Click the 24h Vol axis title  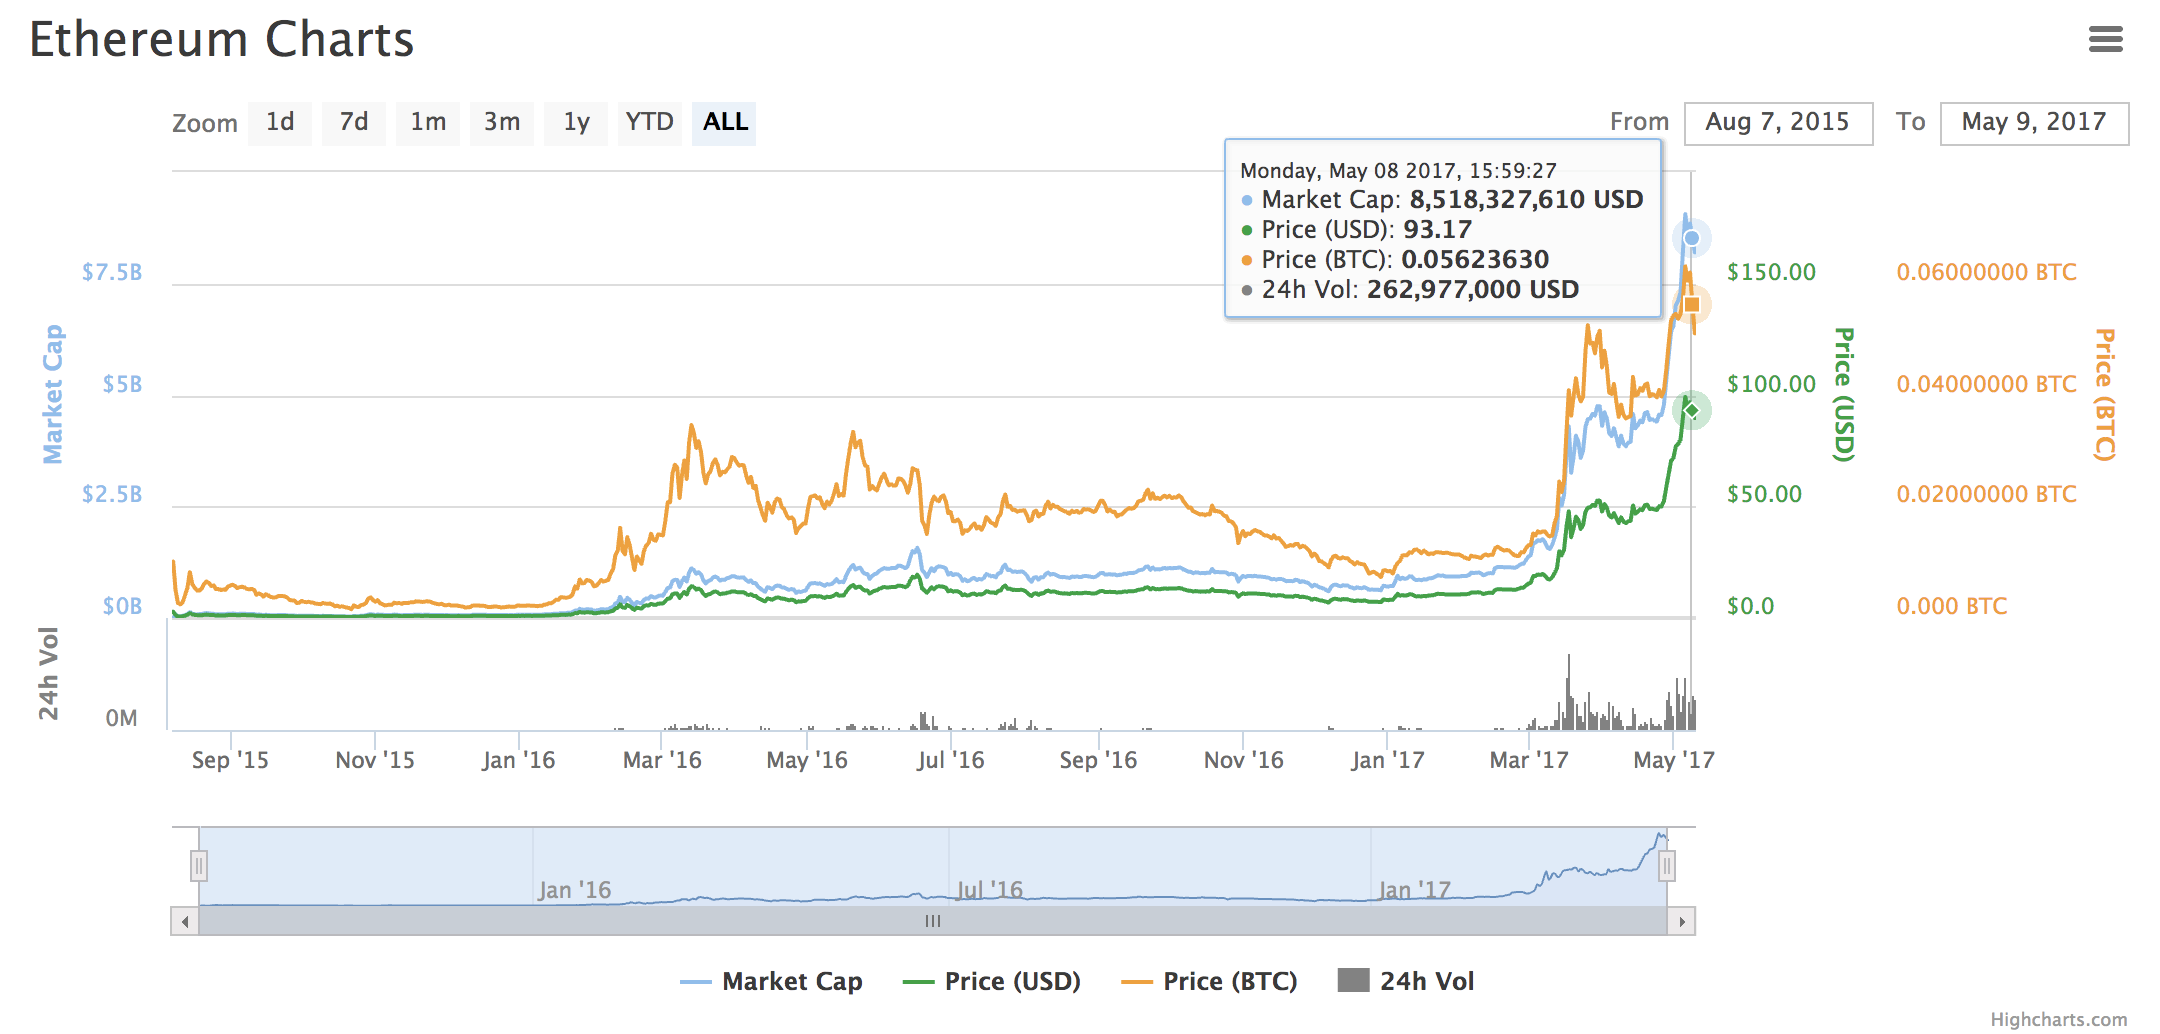click(x=48, y=674)
